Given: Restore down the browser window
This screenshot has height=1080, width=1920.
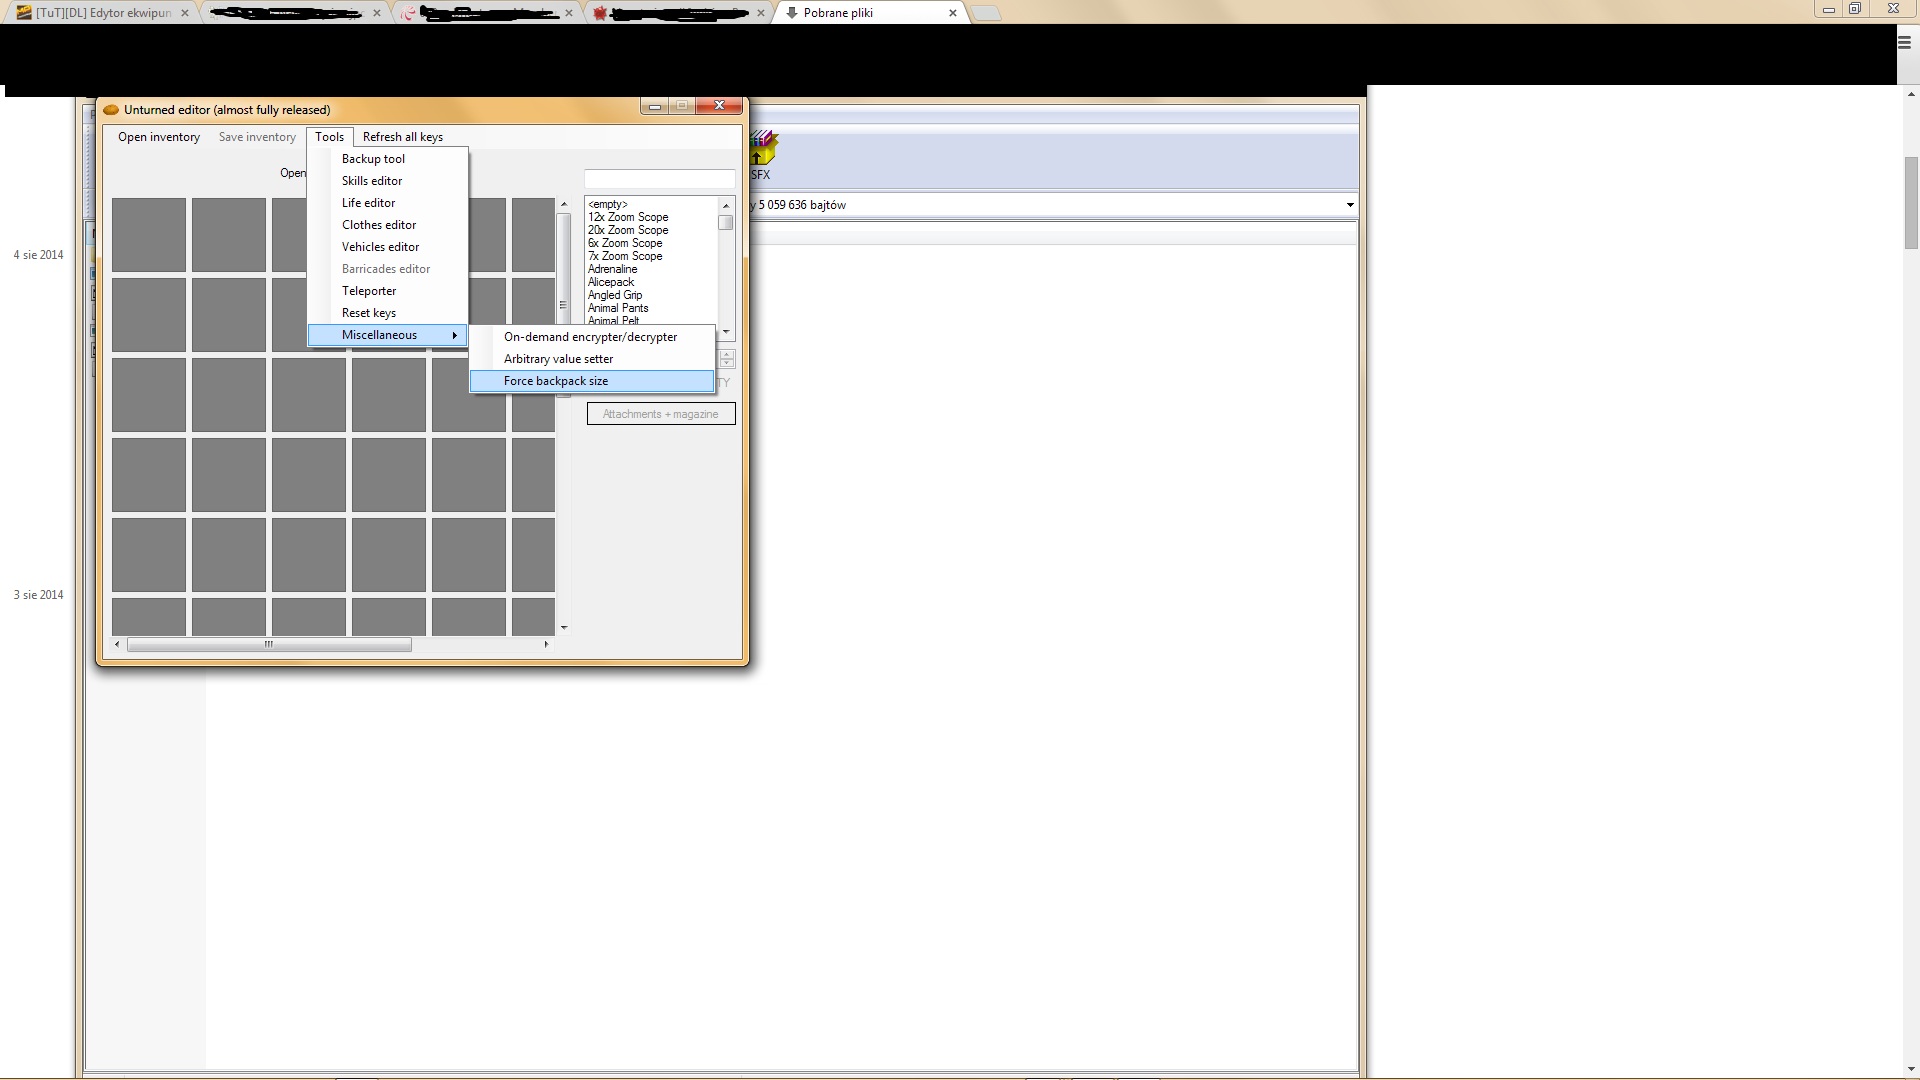Looking at the screenshot, I should 1855,9.
